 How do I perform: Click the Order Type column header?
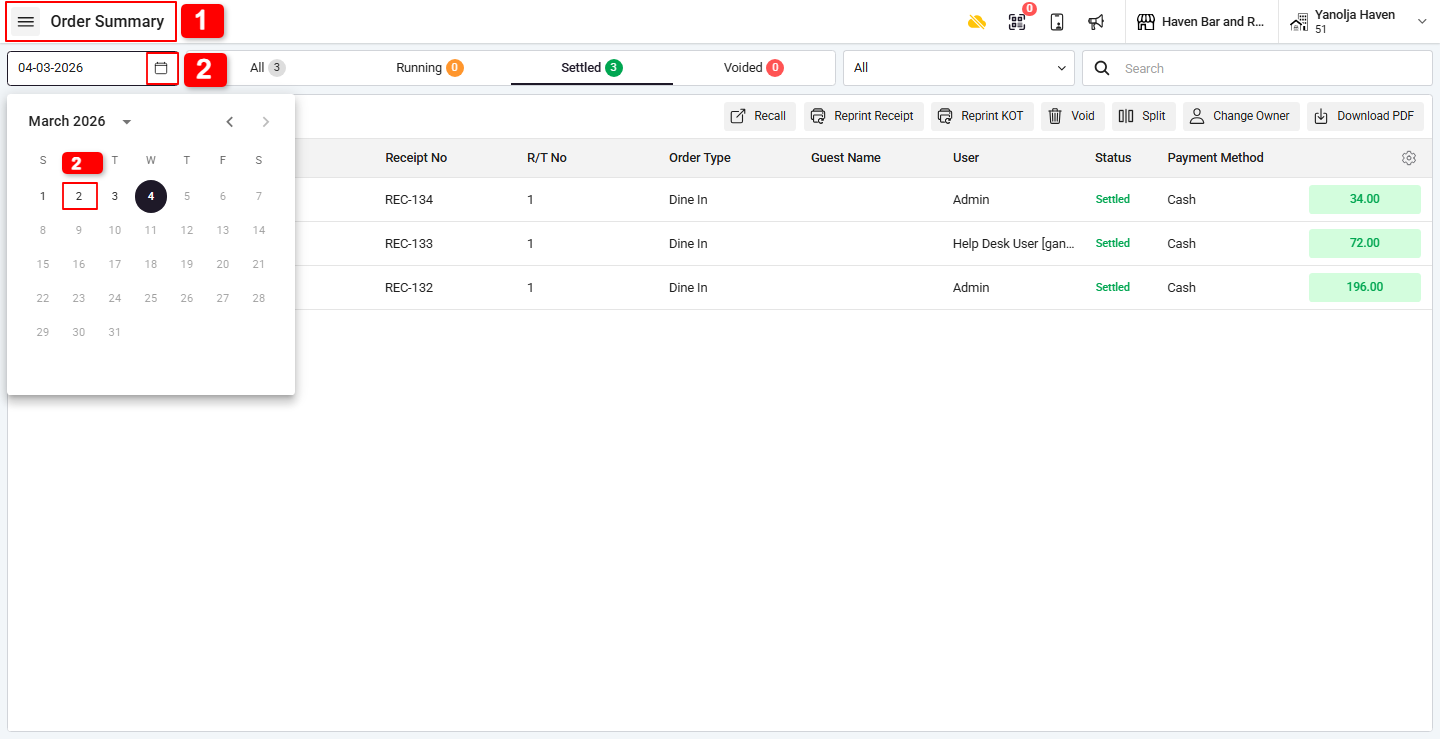(x=700, y=158)
